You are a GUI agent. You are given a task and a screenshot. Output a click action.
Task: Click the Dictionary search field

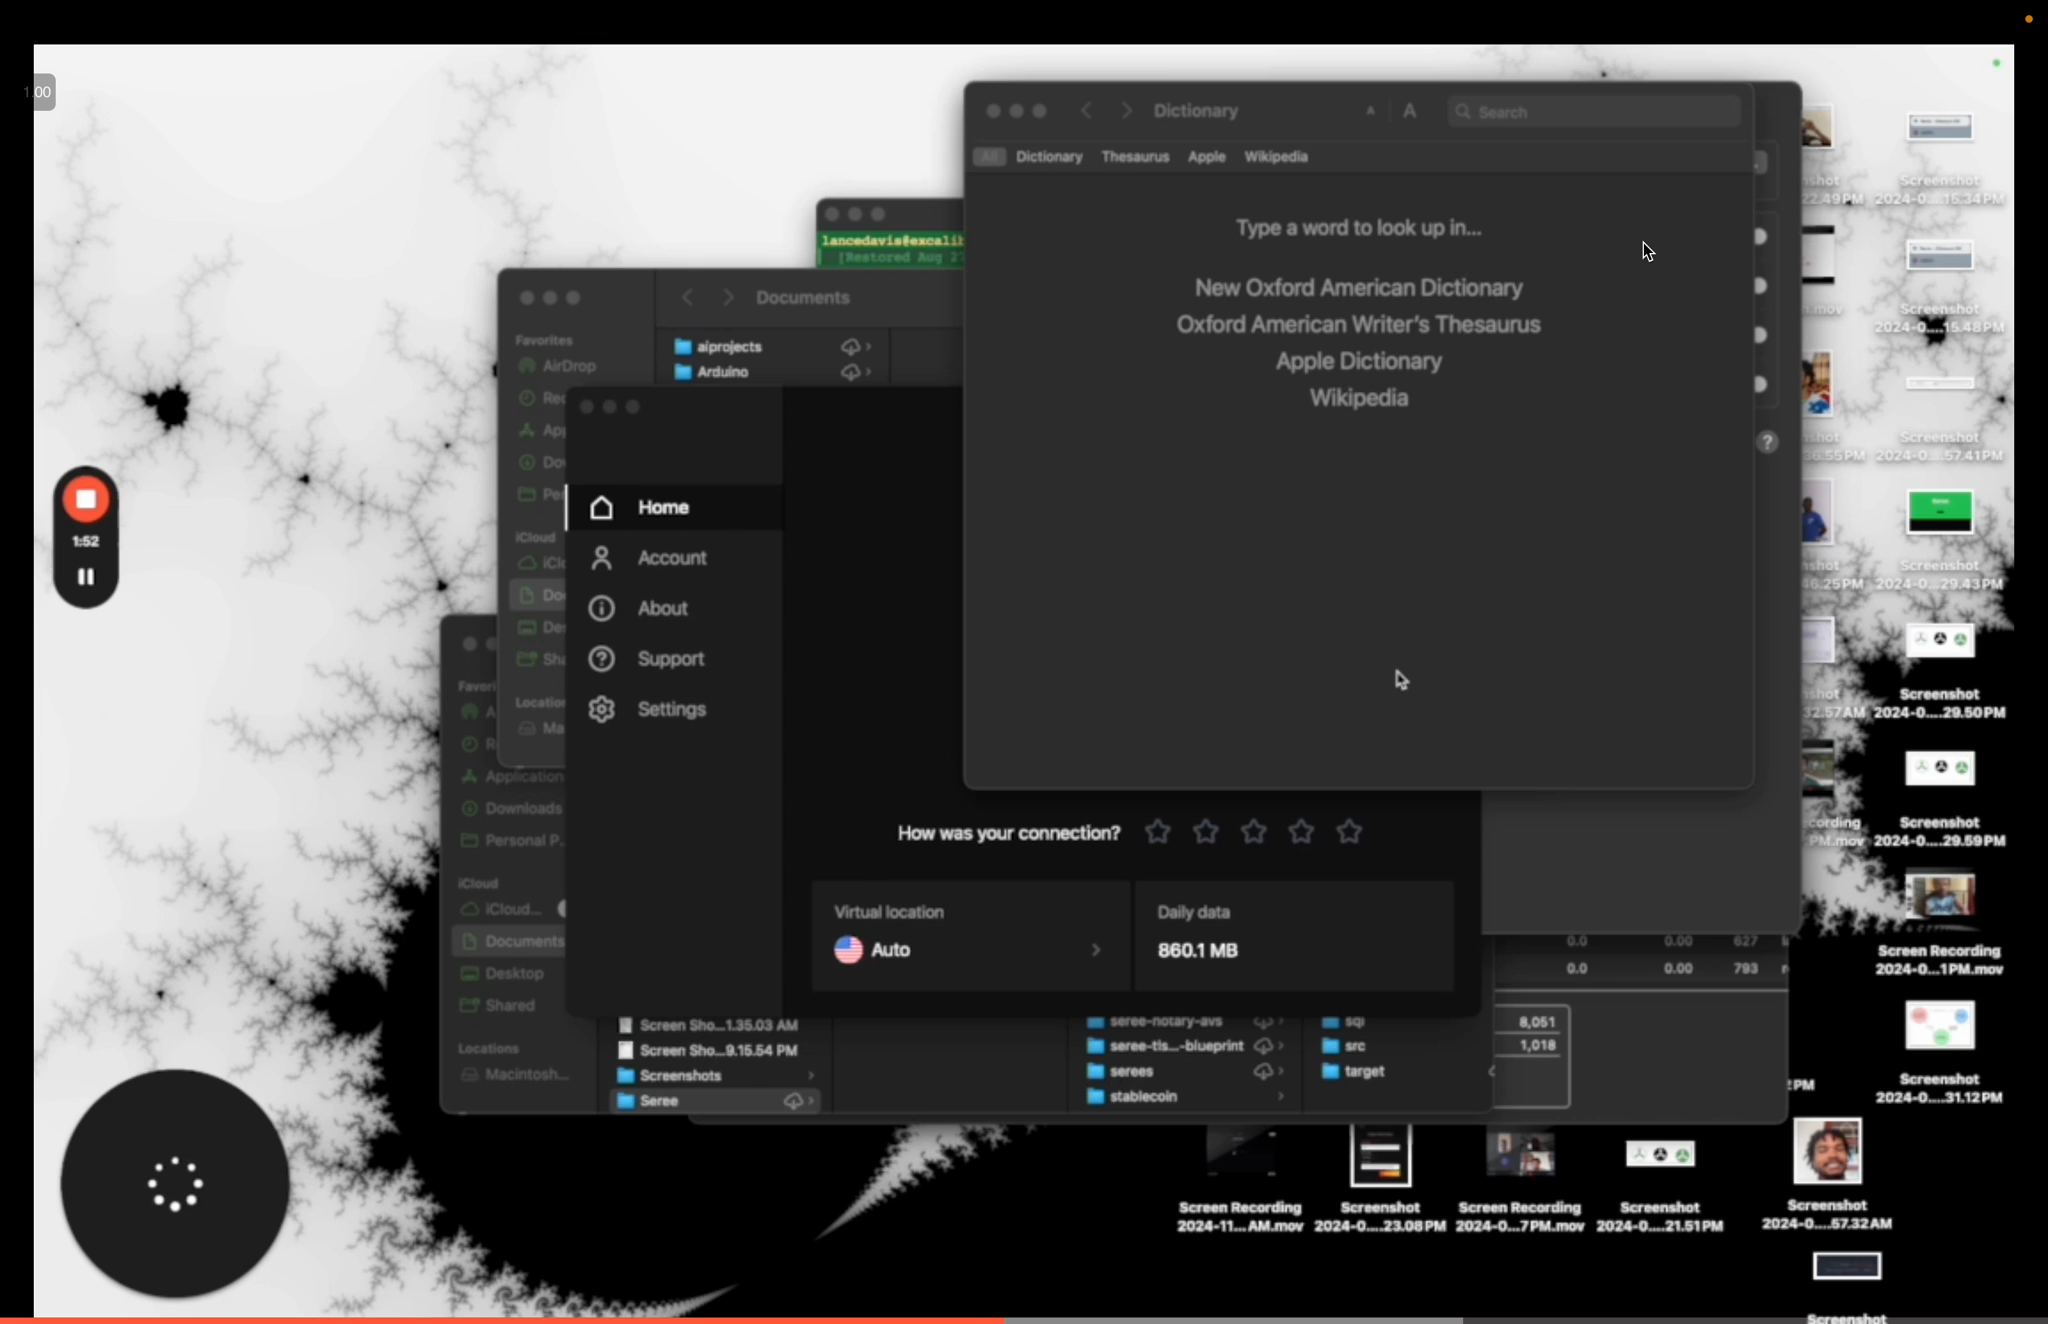pyautogui.click(x=1594, y=112)
